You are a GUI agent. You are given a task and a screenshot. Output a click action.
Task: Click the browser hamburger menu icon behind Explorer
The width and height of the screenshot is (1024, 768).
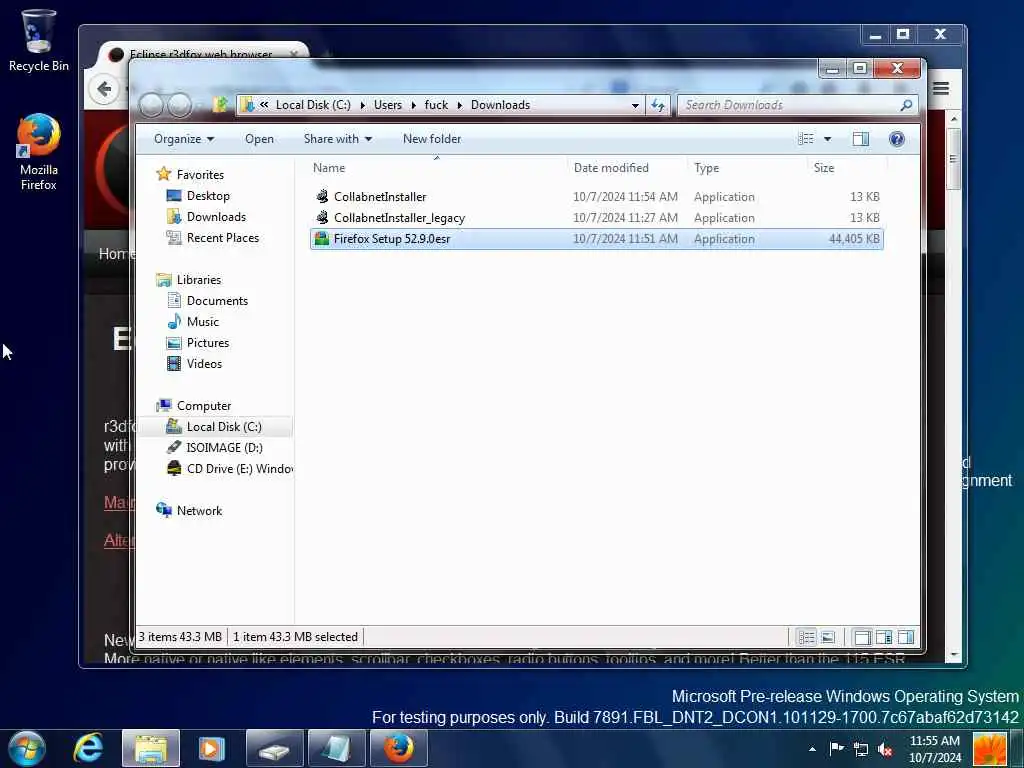[x=940, y=88]
